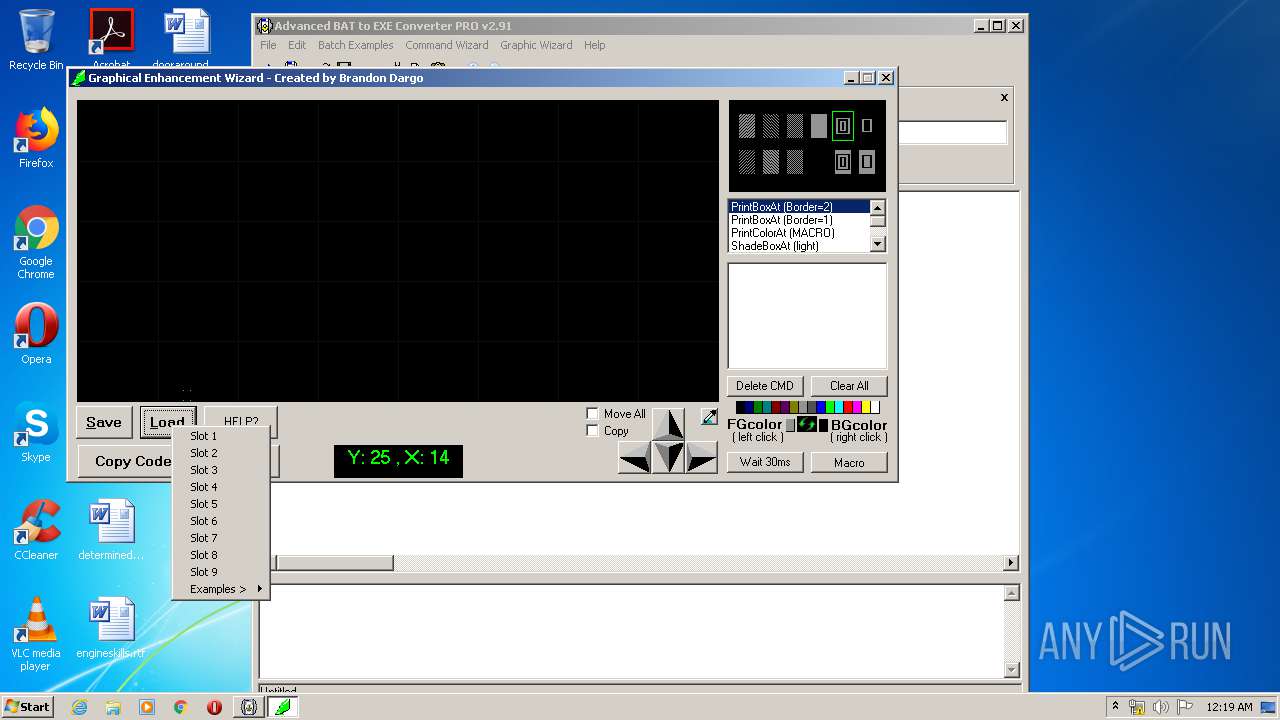Viewport: 1280px width, 720px height.
Task: Load from Slot 1
Action: [x=221, y=436]
